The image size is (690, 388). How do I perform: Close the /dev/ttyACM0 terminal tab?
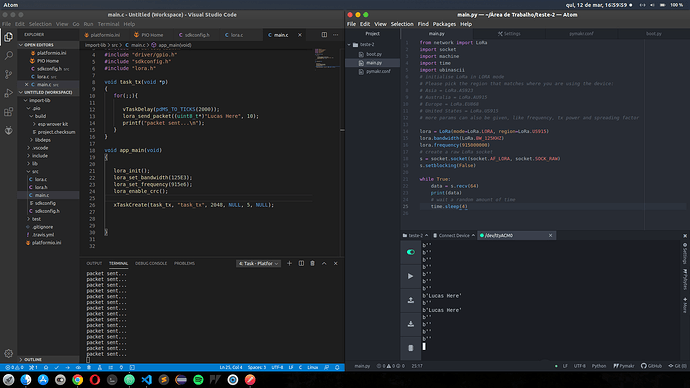550,235
